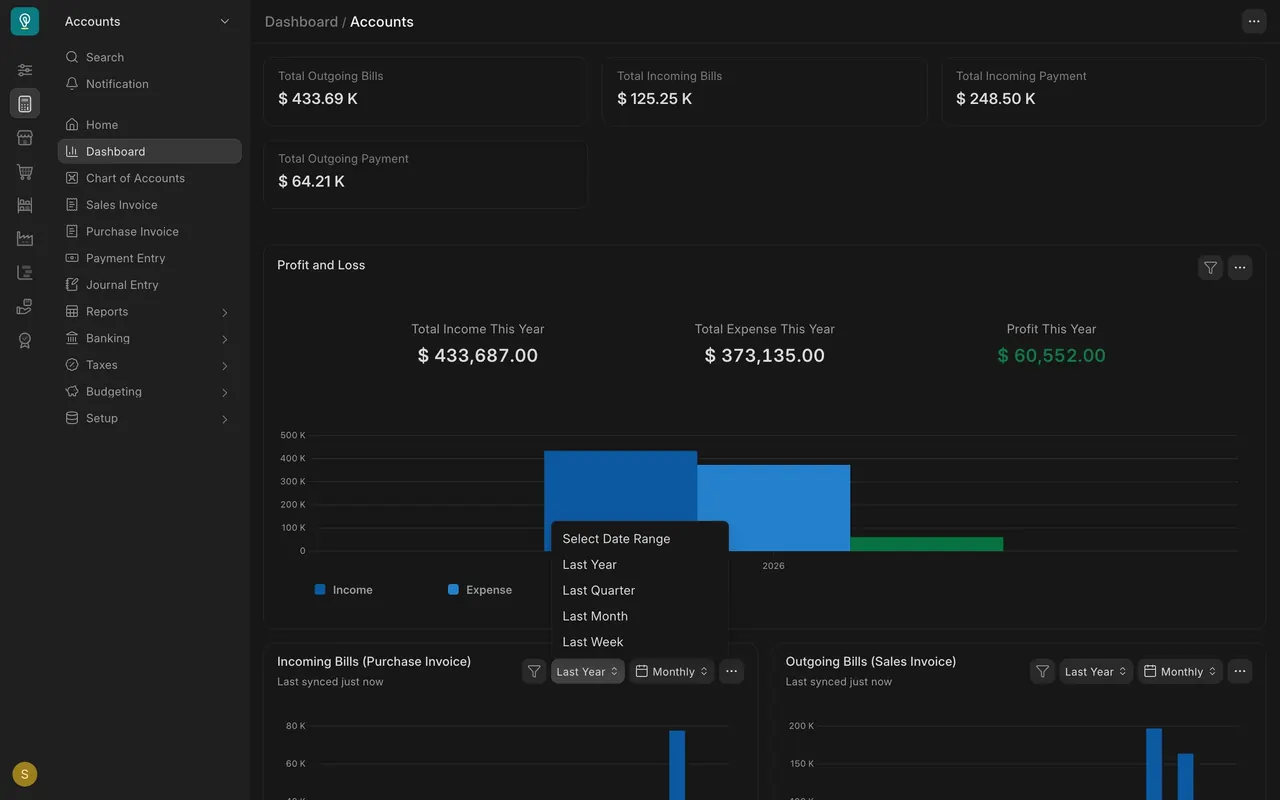
Task: Click the Expense legend color swatch
Action: click(453, 590)
